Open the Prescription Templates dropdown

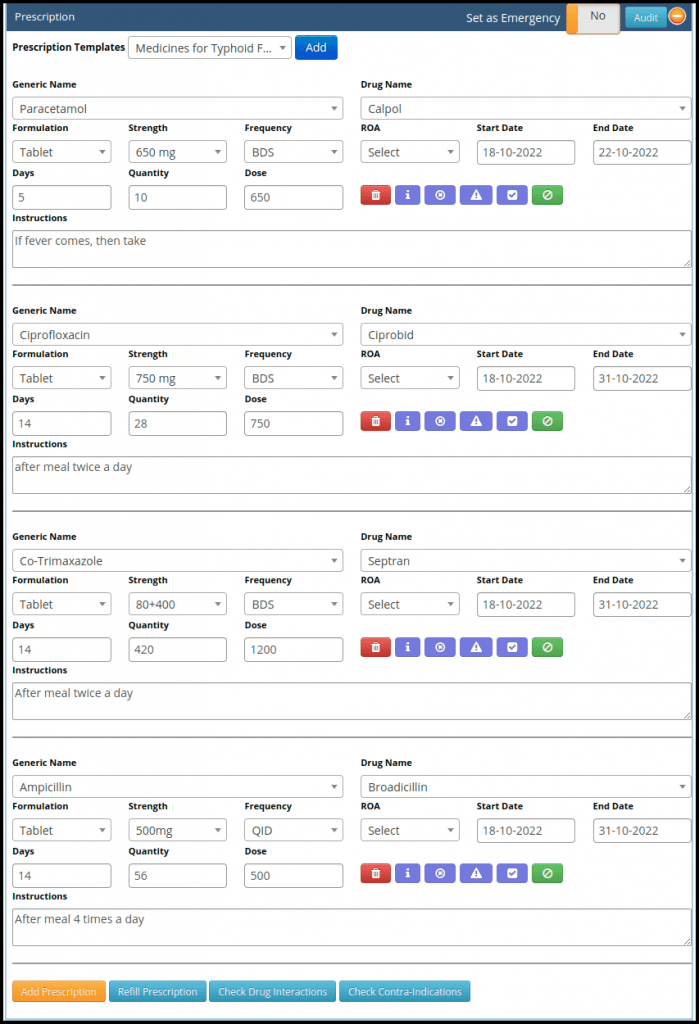210,47
